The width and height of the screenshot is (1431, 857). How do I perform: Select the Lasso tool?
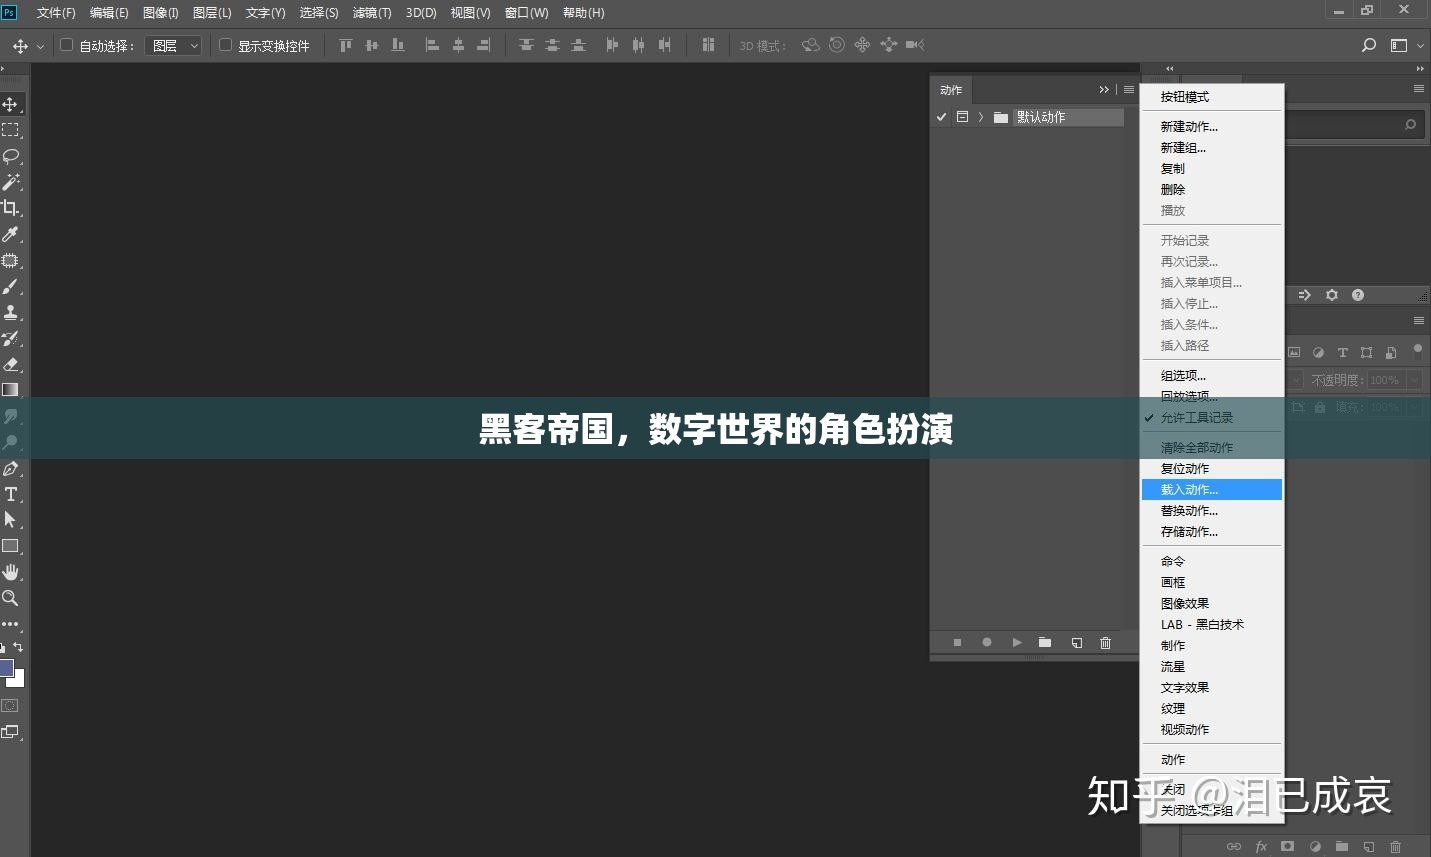point(10,156)
